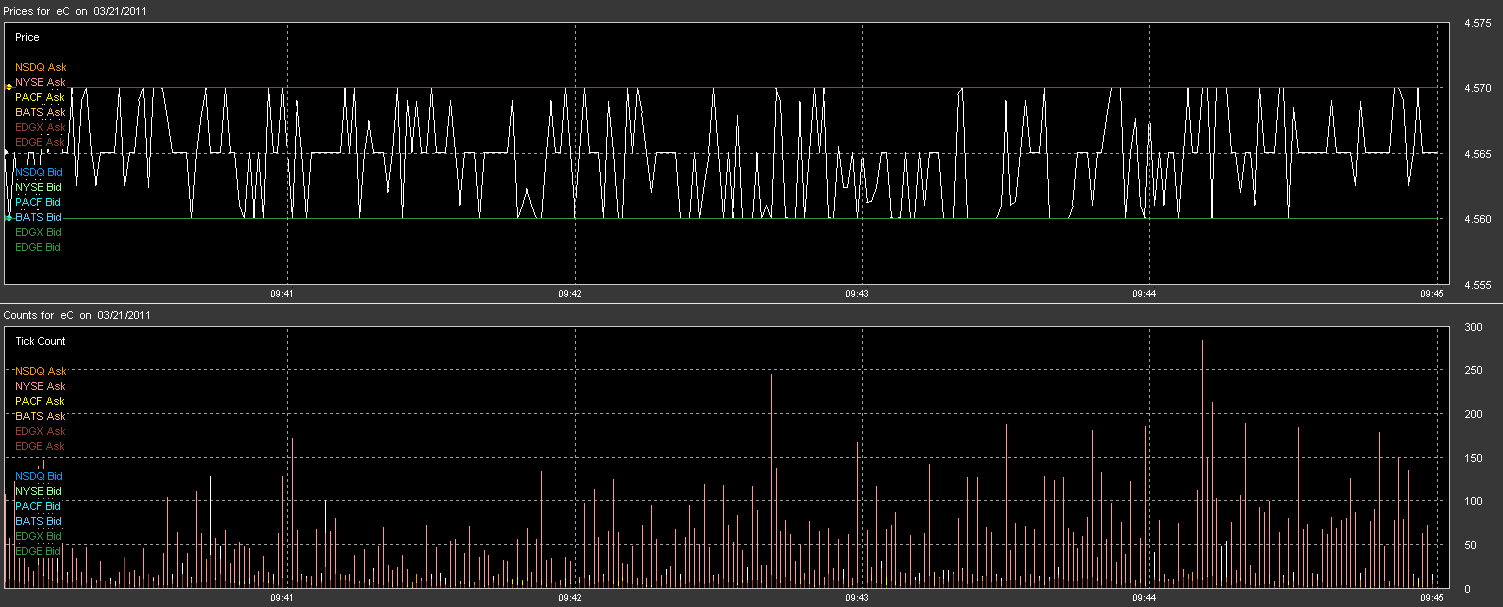Click the 200 tick count axis value
The image size is (1503, 607).
[x=1473, y=414]
